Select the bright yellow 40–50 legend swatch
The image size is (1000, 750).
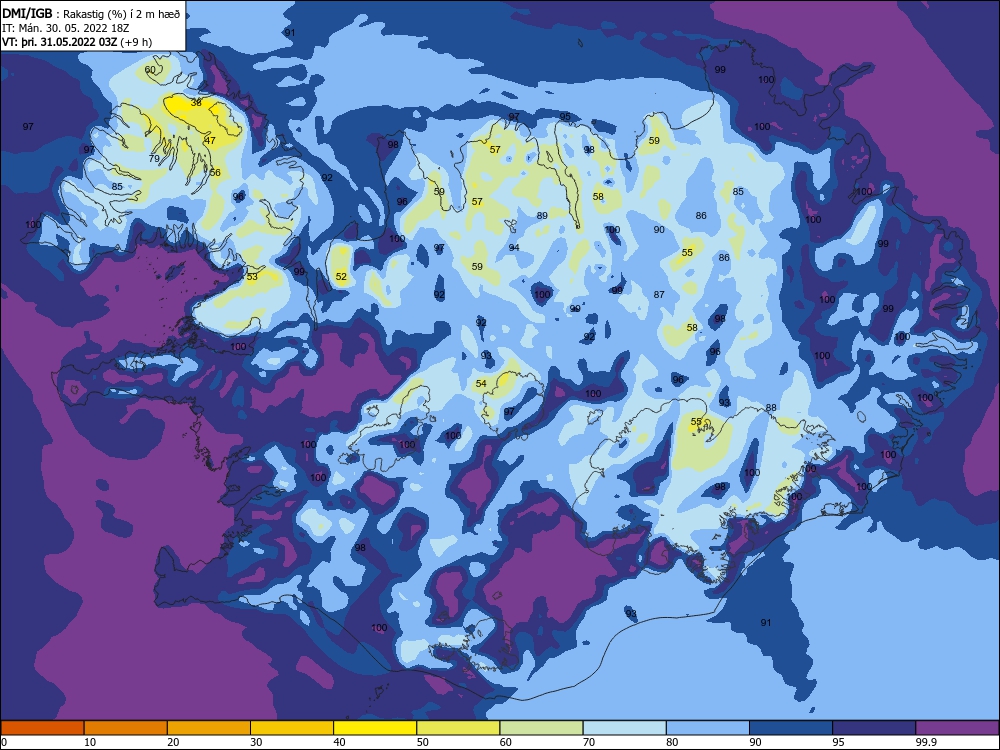375,728
